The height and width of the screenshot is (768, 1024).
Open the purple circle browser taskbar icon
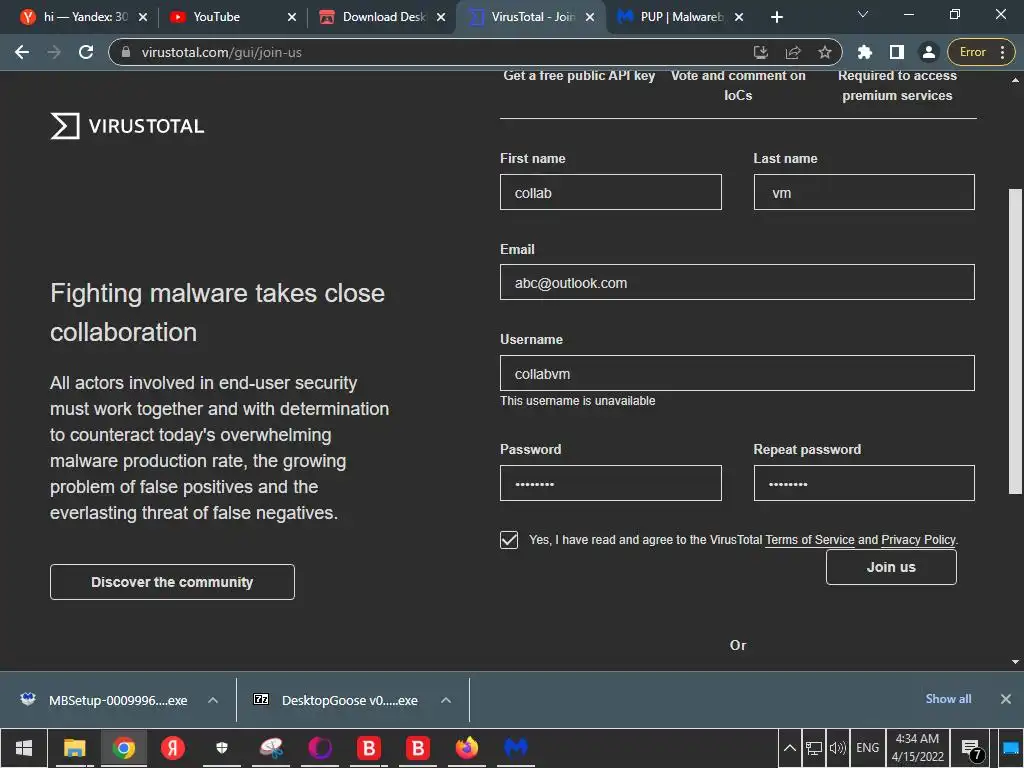[x=320, y=748]
